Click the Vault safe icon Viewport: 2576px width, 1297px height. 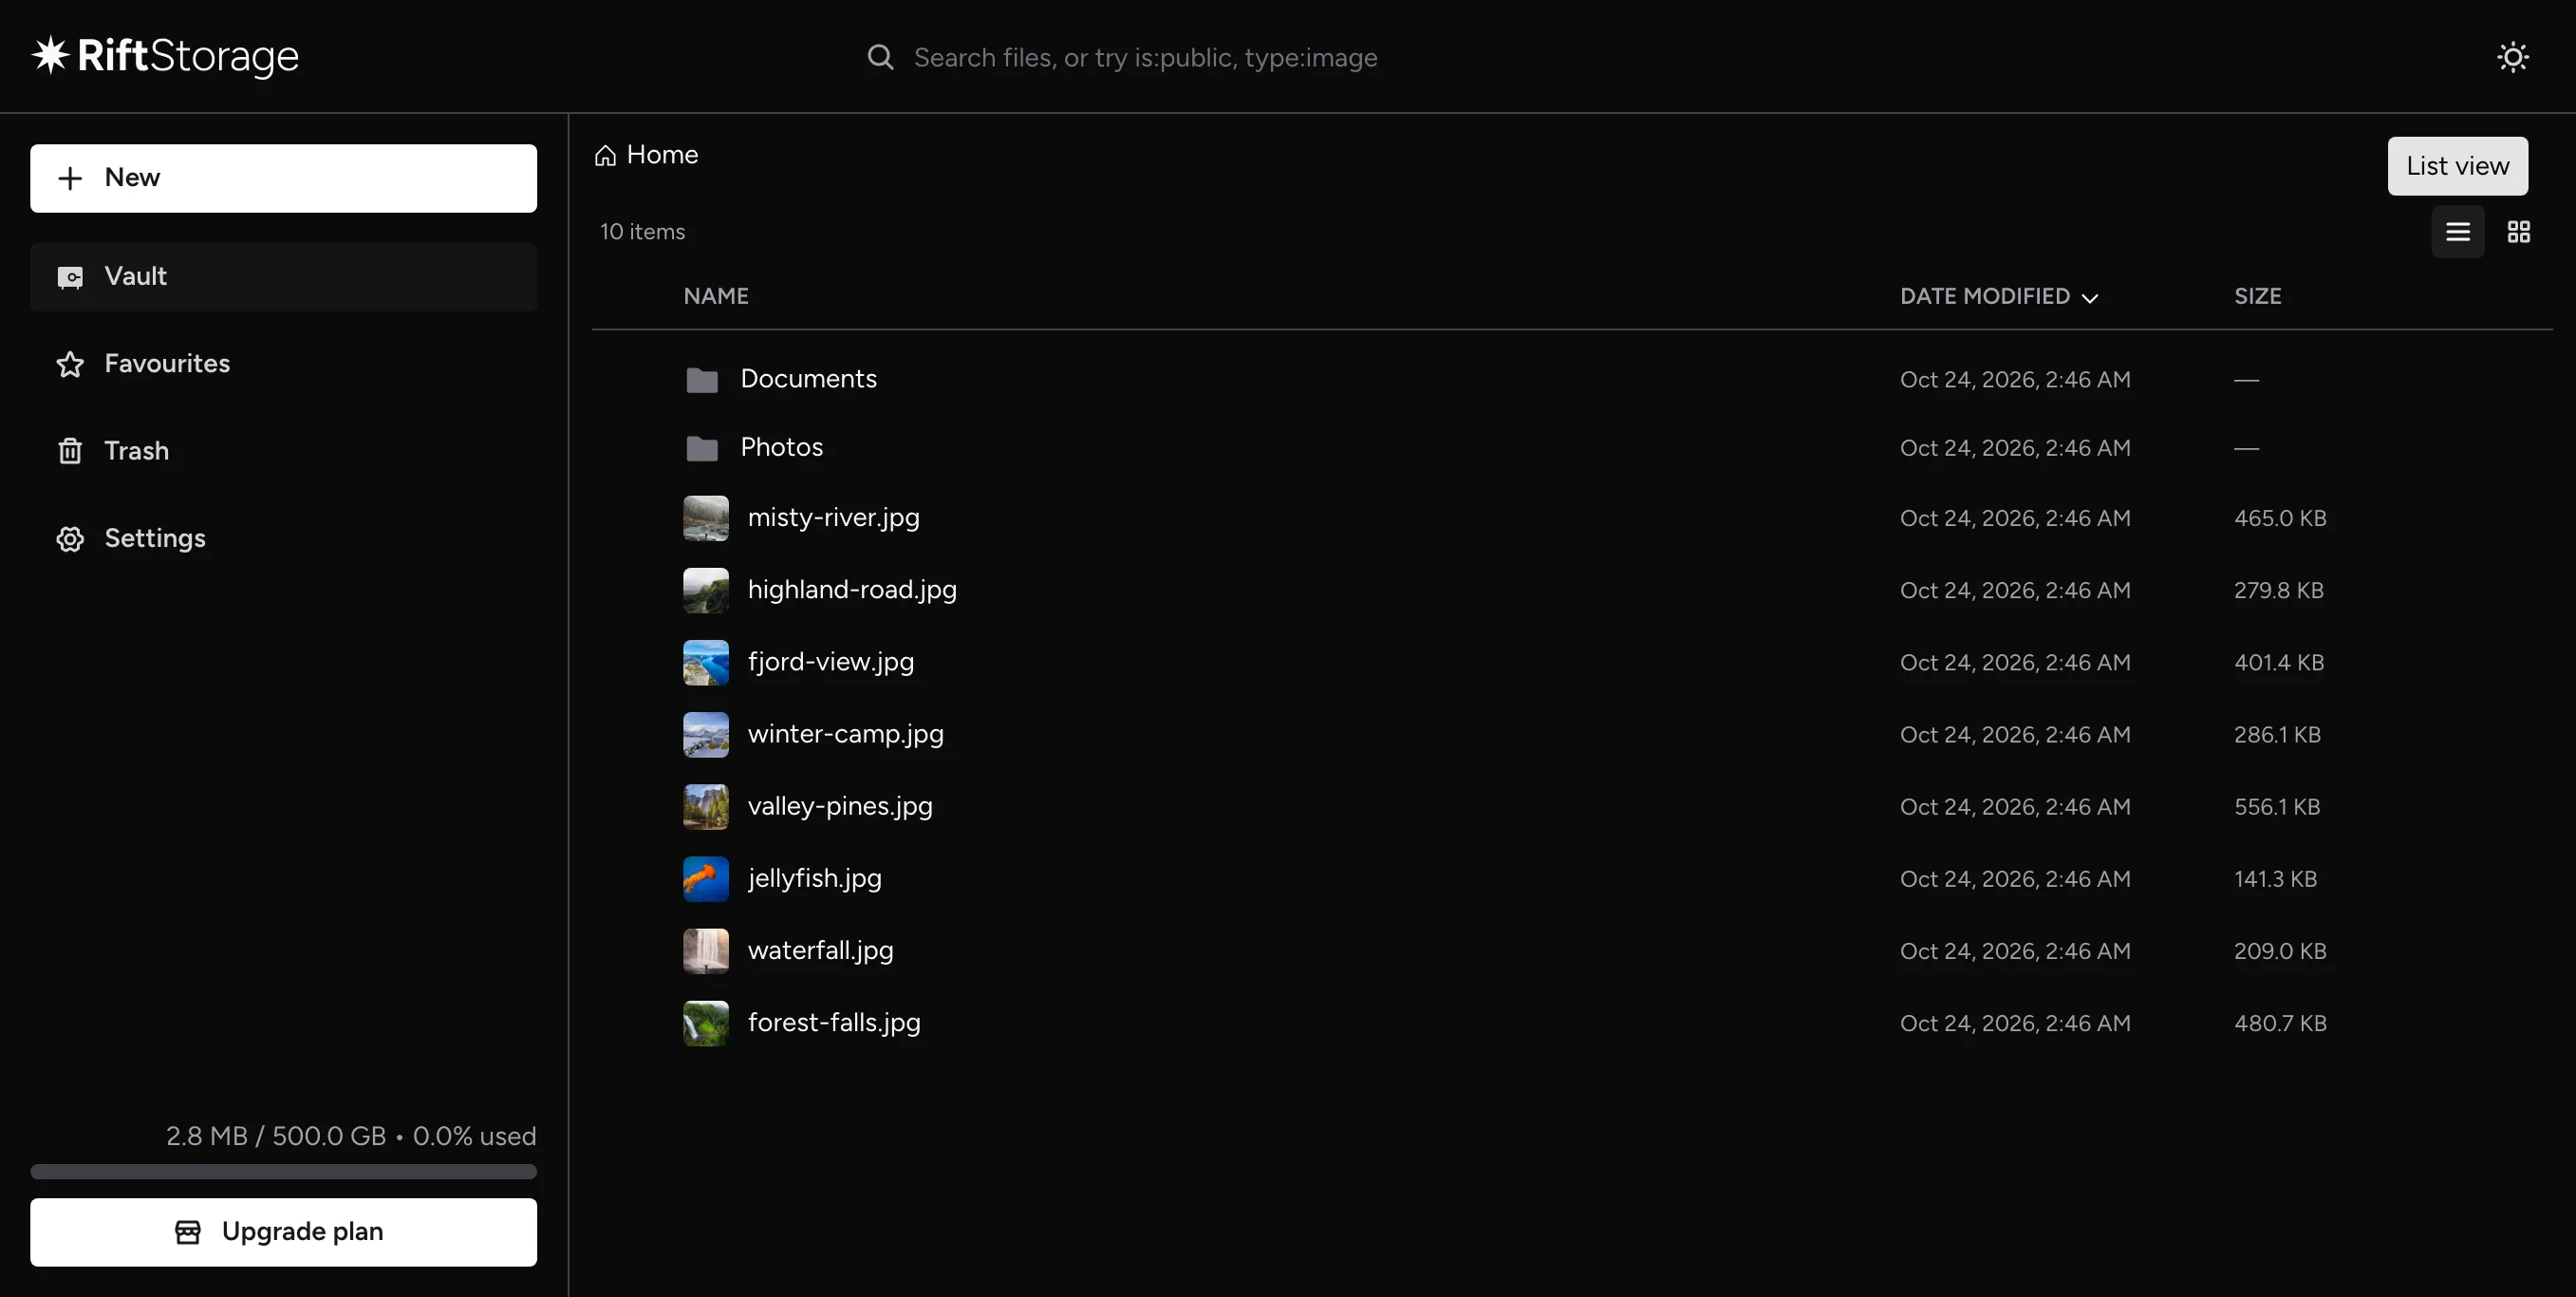click(70, 277)
